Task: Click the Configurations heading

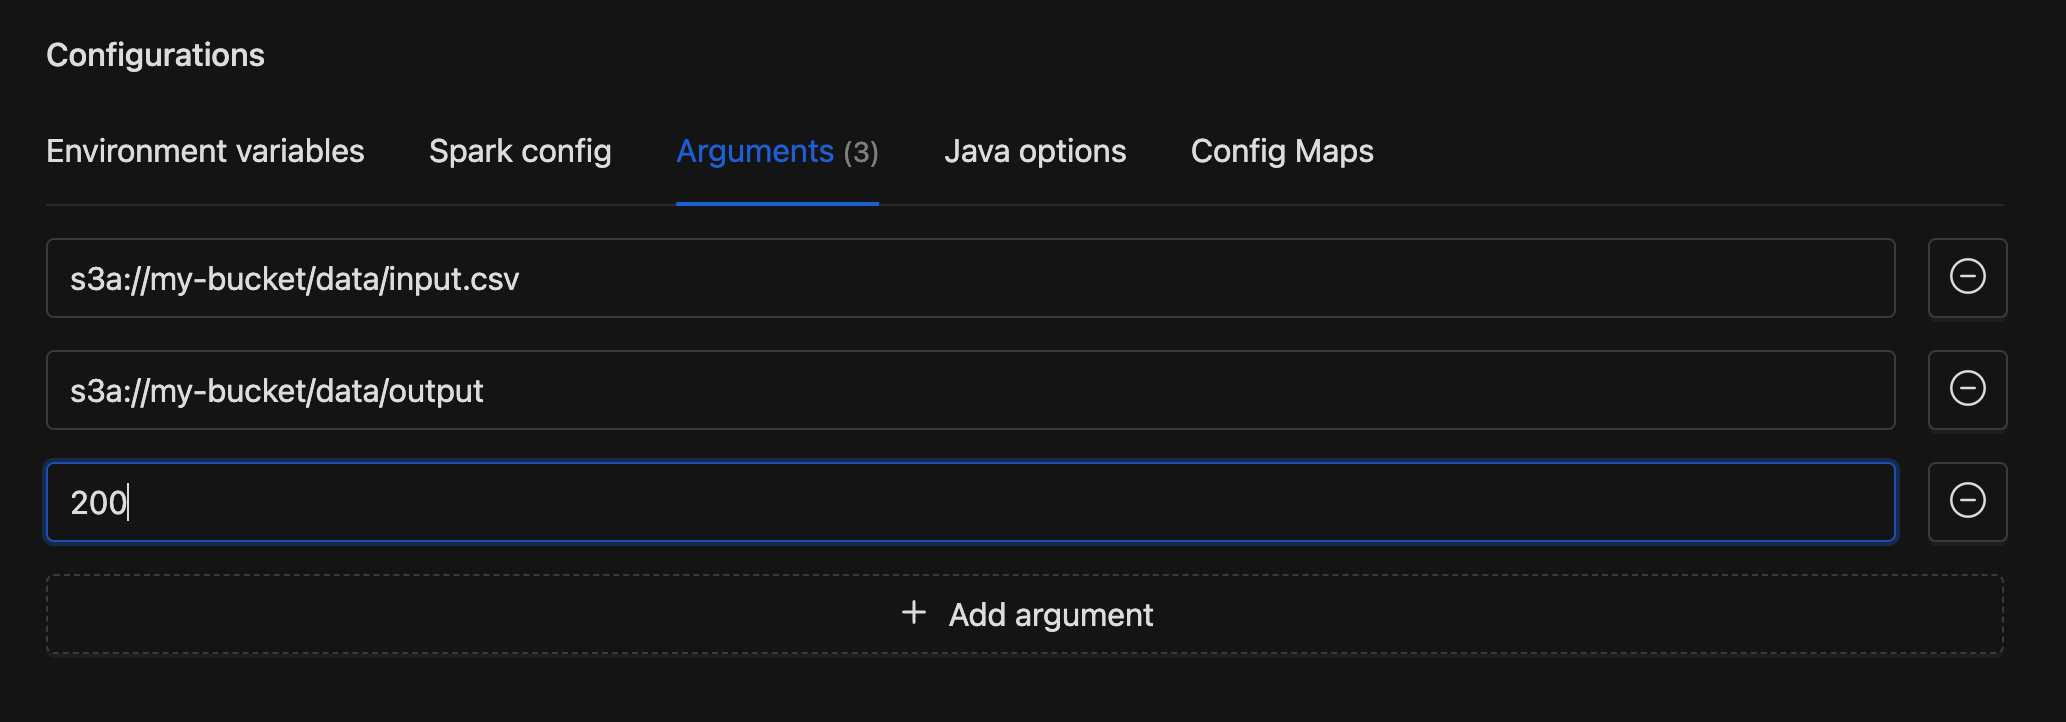Action: (x=155, y=55)
